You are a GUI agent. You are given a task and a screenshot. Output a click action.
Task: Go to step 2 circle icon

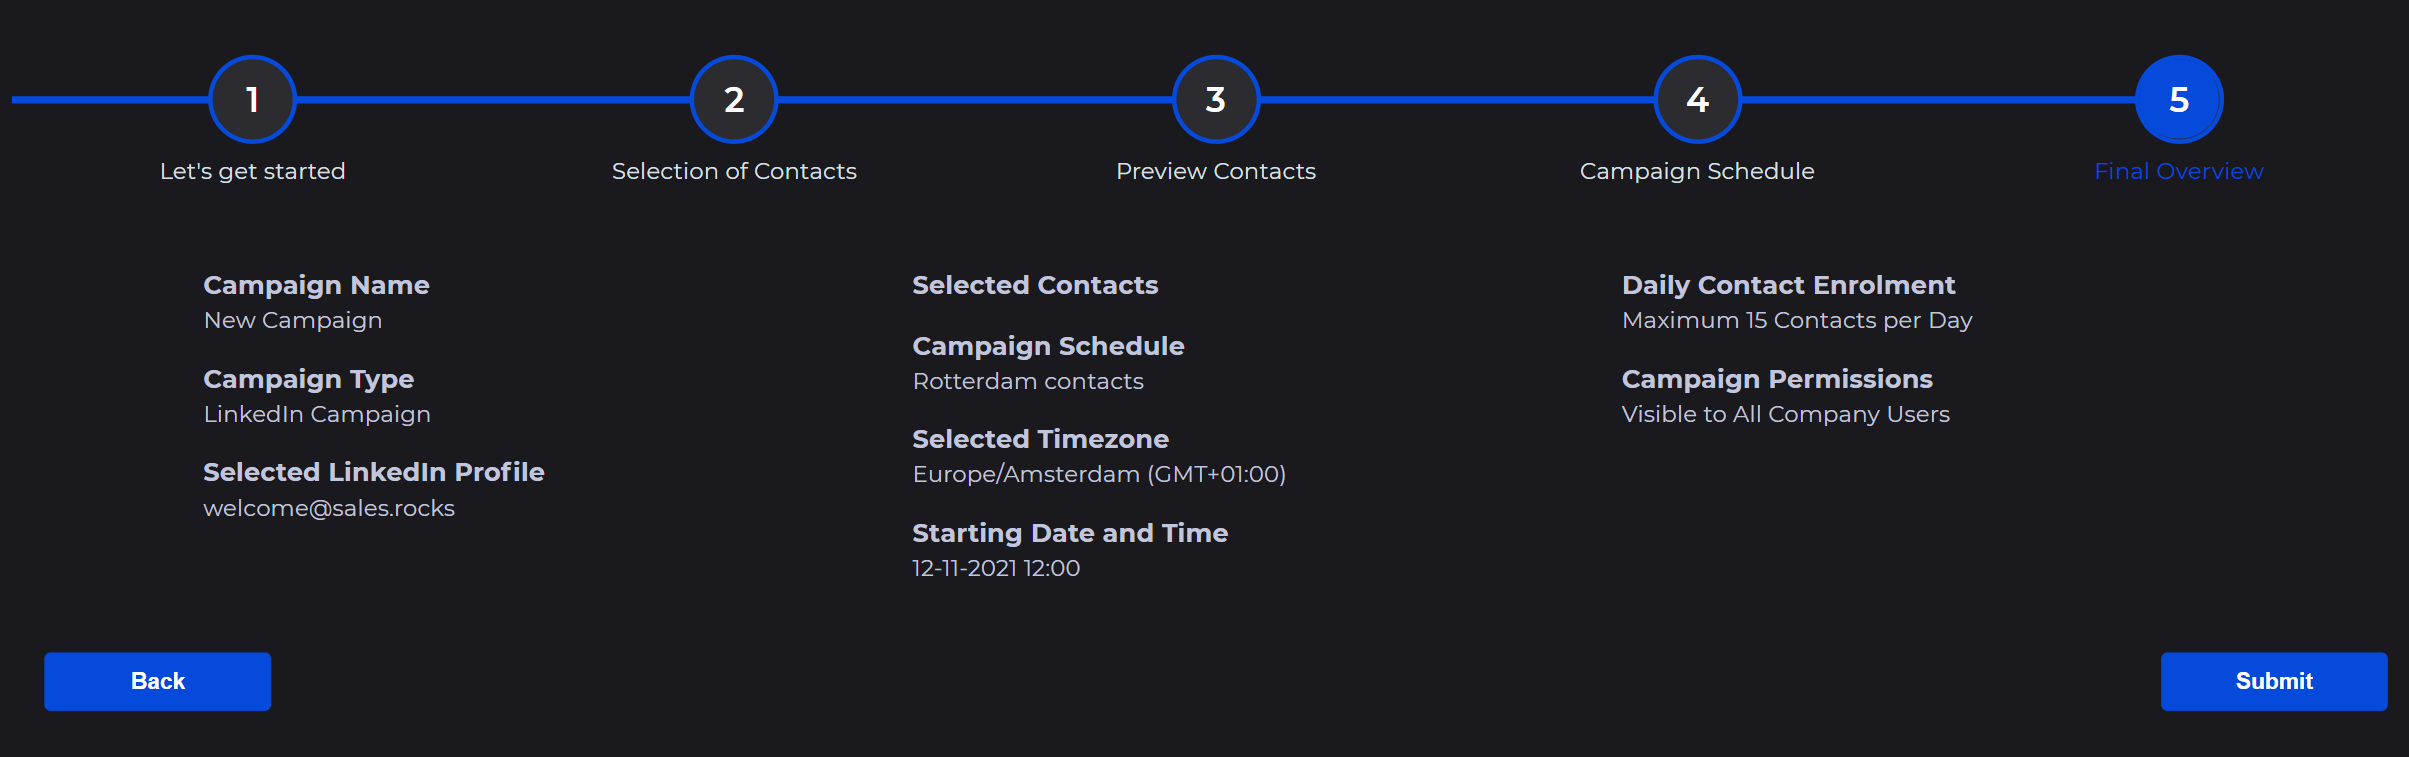tap(734, 99)
